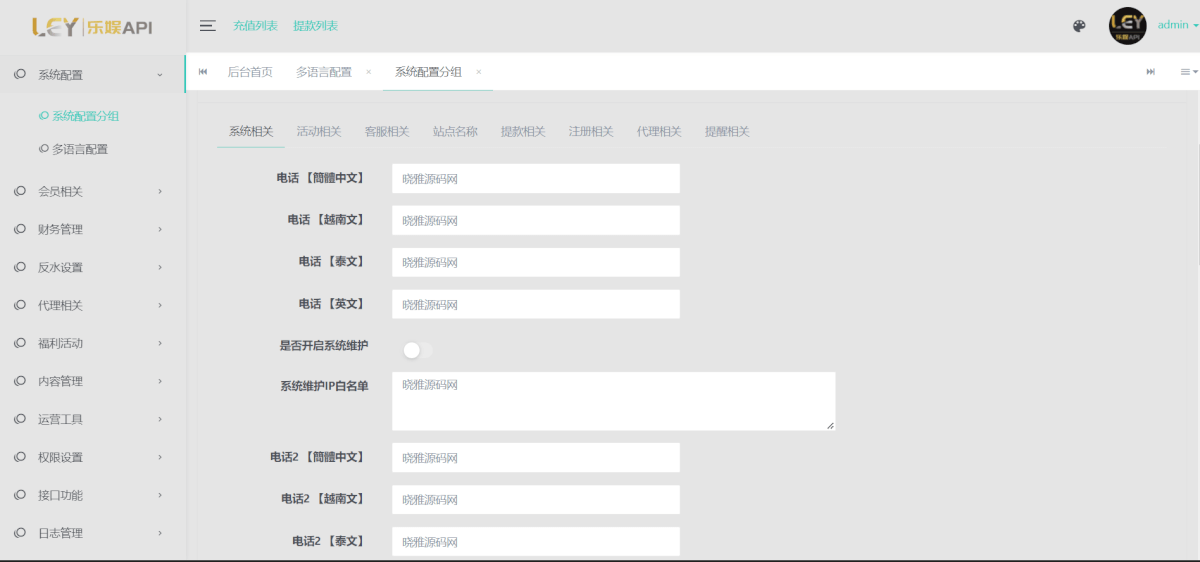Viewport: 1200px width, 562px height.
Task: Collapse sidebar with the hamburger menu icon
Action: [x=208, y=26]
